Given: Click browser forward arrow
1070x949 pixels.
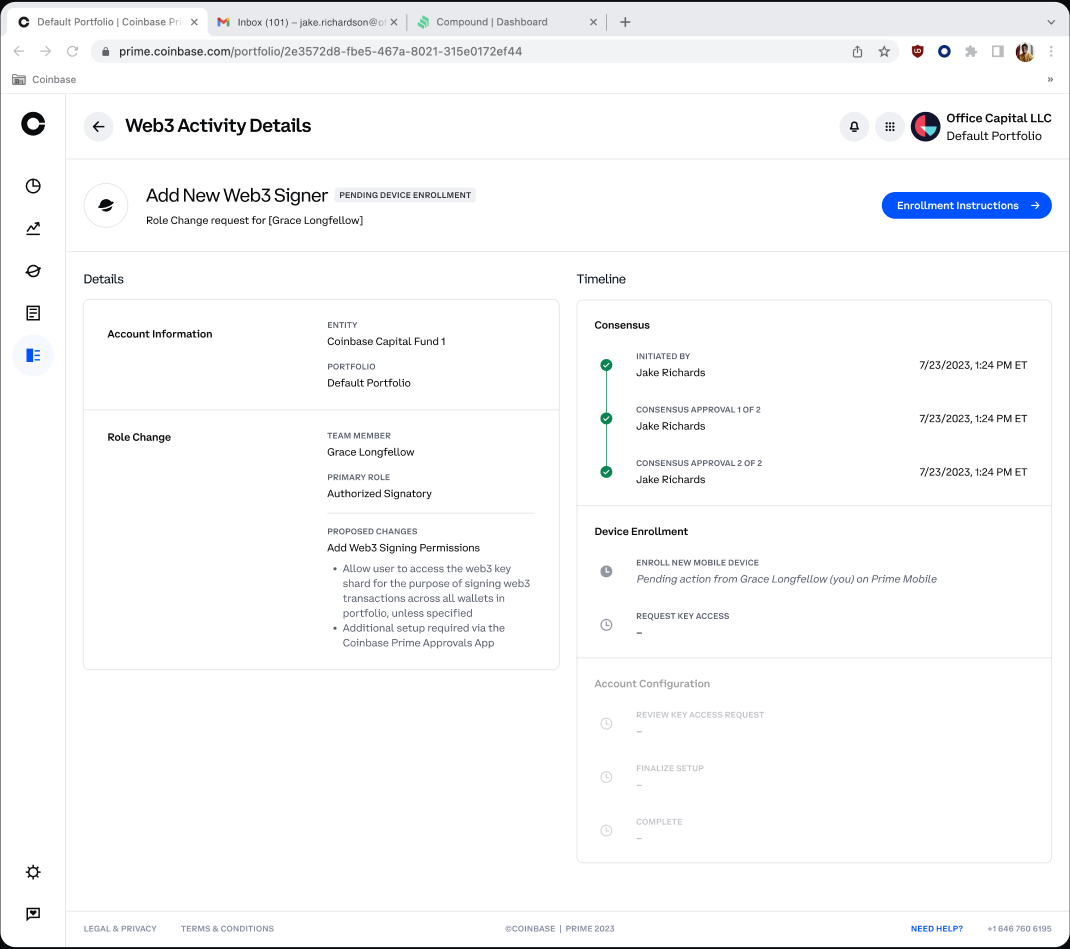Looking at the screenshot, I should [46, 51].
